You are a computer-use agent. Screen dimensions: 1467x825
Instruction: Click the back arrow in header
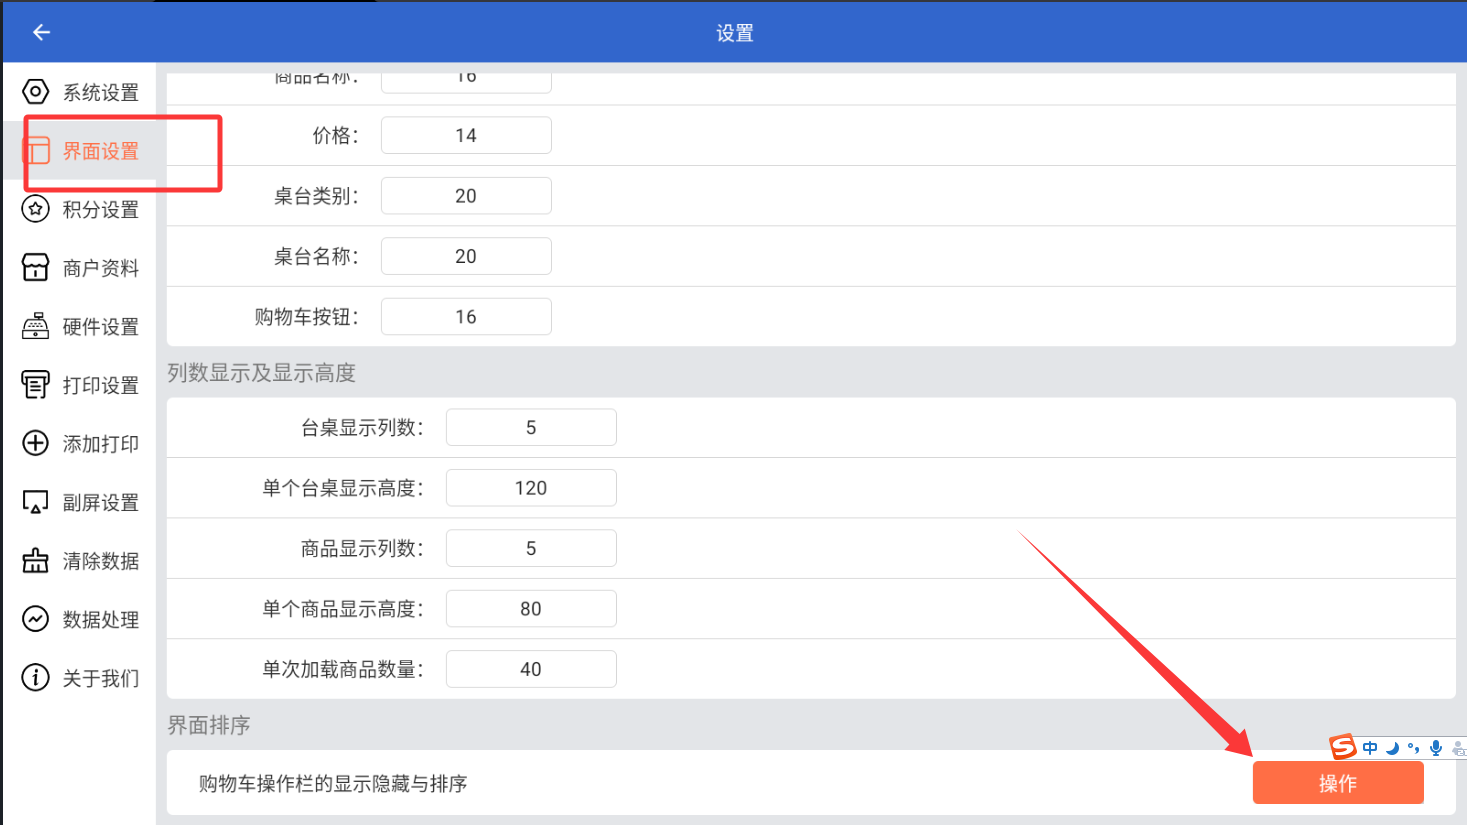coord(41,32)
